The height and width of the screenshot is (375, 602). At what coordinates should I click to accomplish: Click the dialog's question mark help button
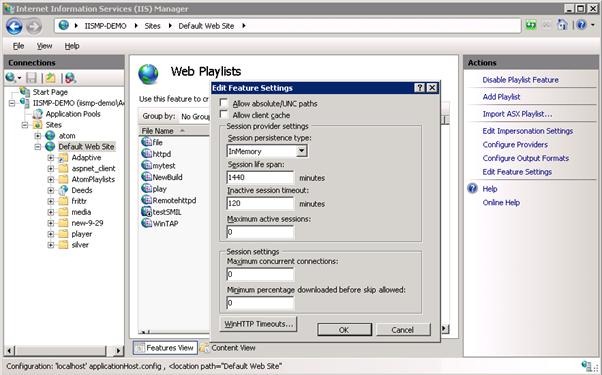click(x=420, y=88)
